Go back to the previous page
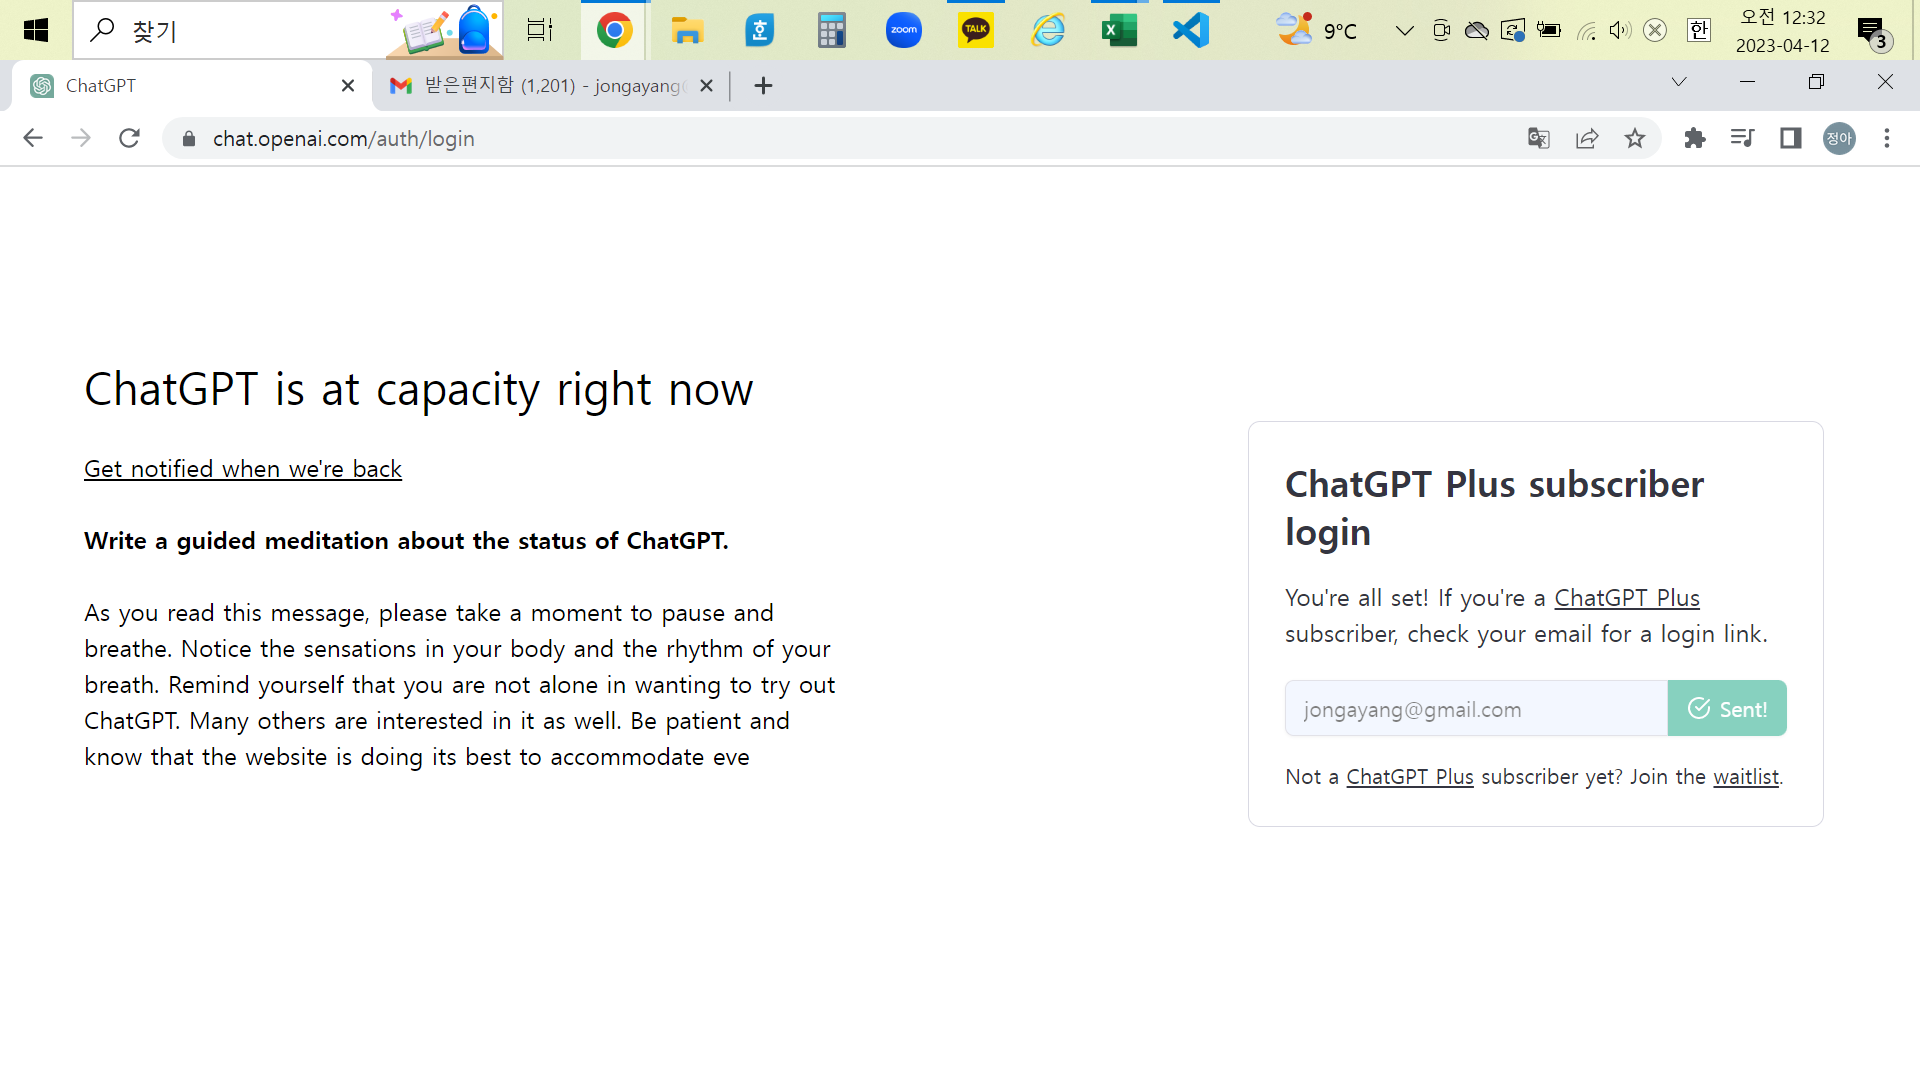Image resolution: width=1920 pixels, height=1080 pixels. tap(33, 138)
